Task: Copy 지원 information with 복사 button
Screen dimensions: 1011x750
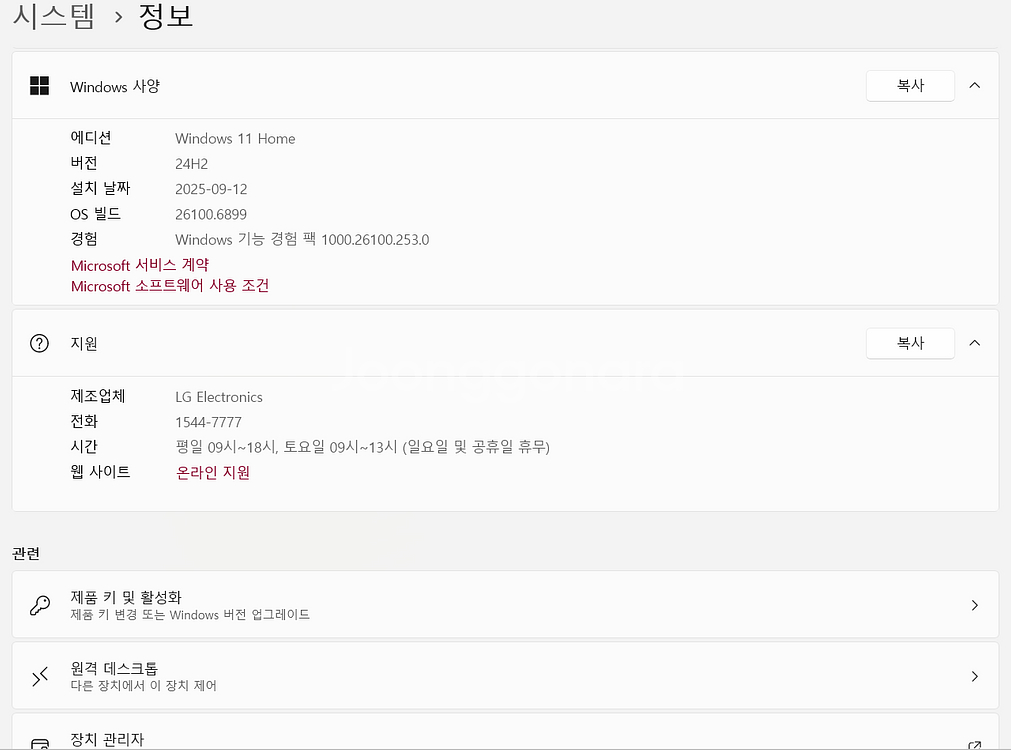Action: point(909,343)
